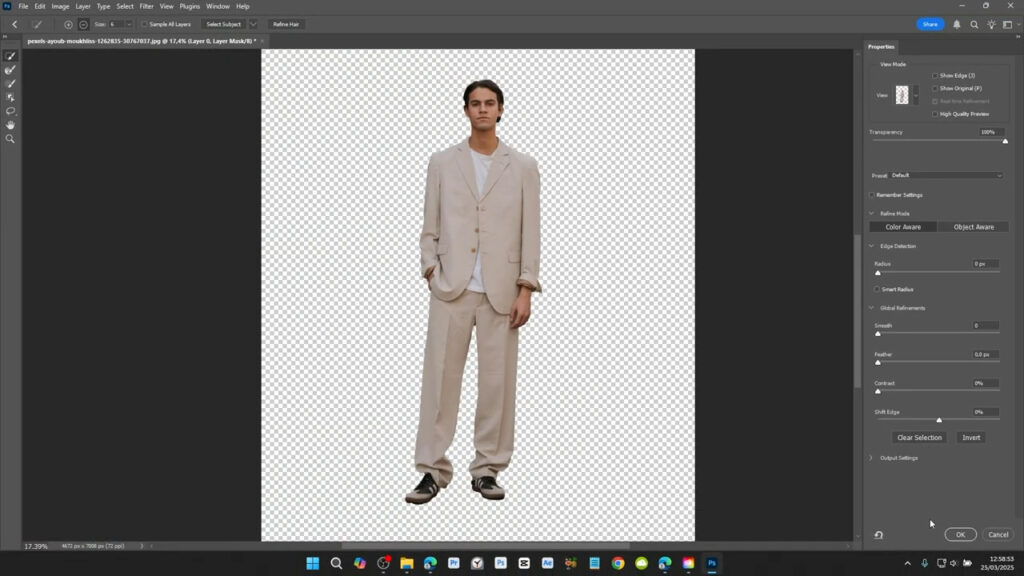Open the Filter menu
This screenshot has height=576, width=1024.
(147, 5)
